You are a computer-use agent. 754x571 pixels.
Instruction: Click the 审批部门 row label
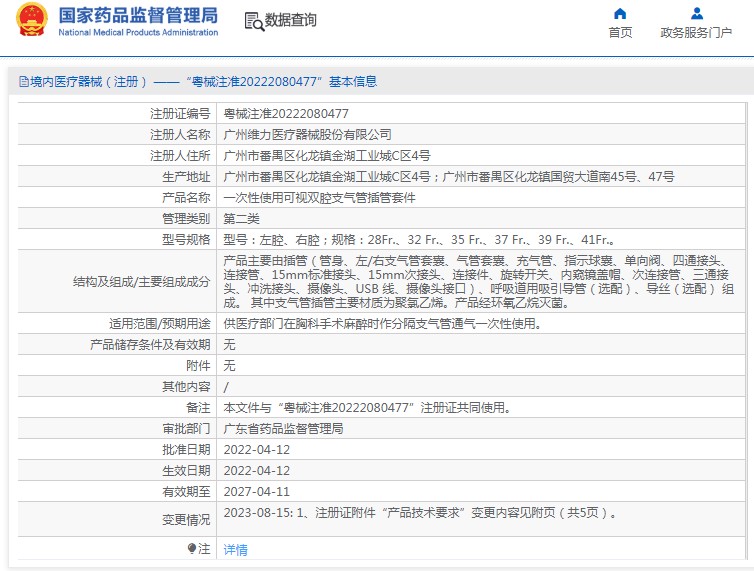coord(186,429)
